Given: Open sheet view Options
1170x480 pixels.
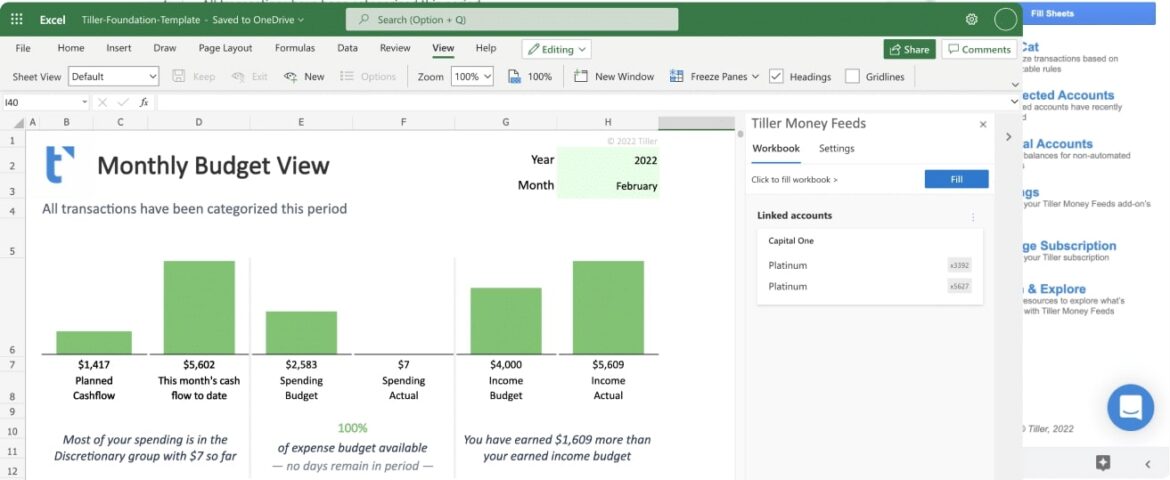Looking at the screenshot, I should [368, 76].
